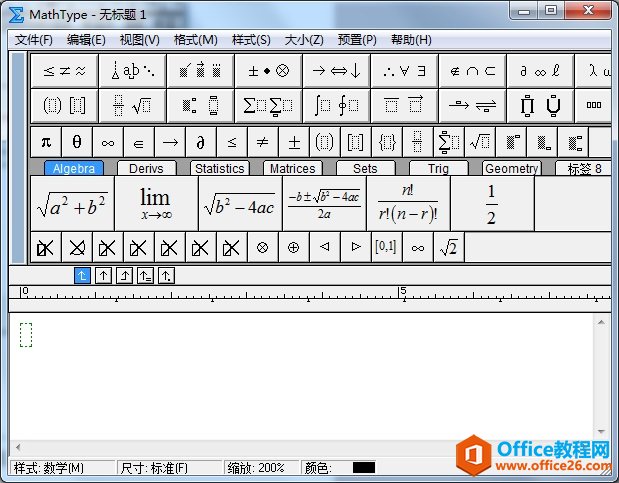Screen dimensions: 619x483
Task: Insert the theta symbol
Action: [x=77, y=142]
